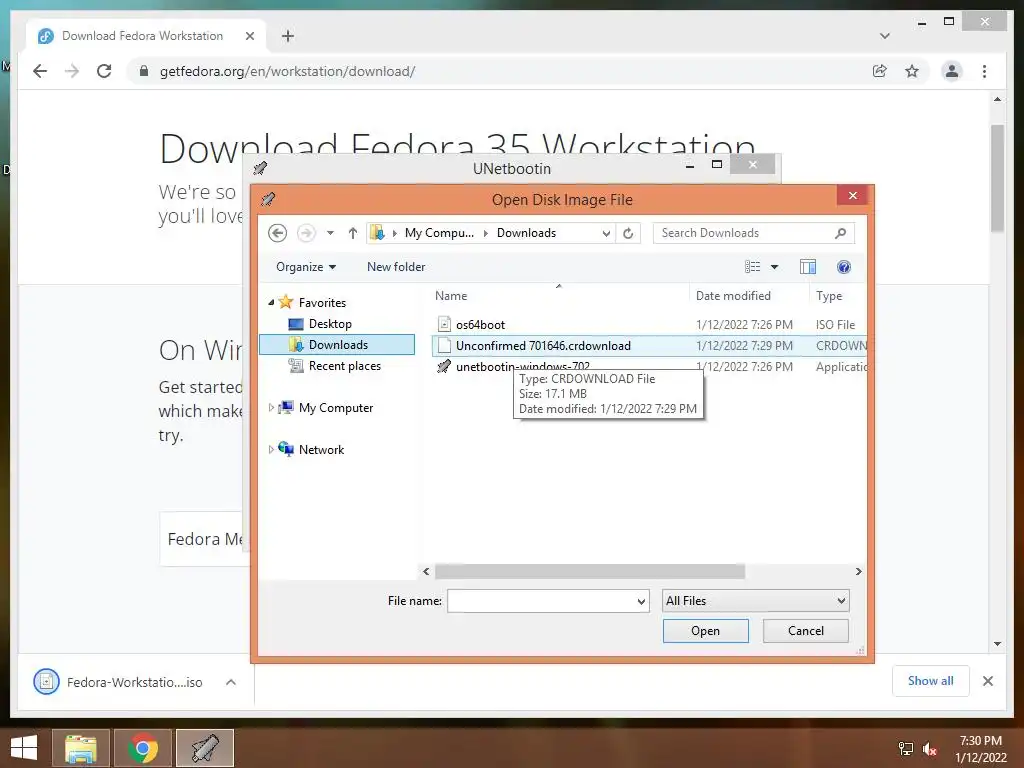Click the network tray icon
The width and height of the screenshot is (1024, 768).
pos(906,749)
